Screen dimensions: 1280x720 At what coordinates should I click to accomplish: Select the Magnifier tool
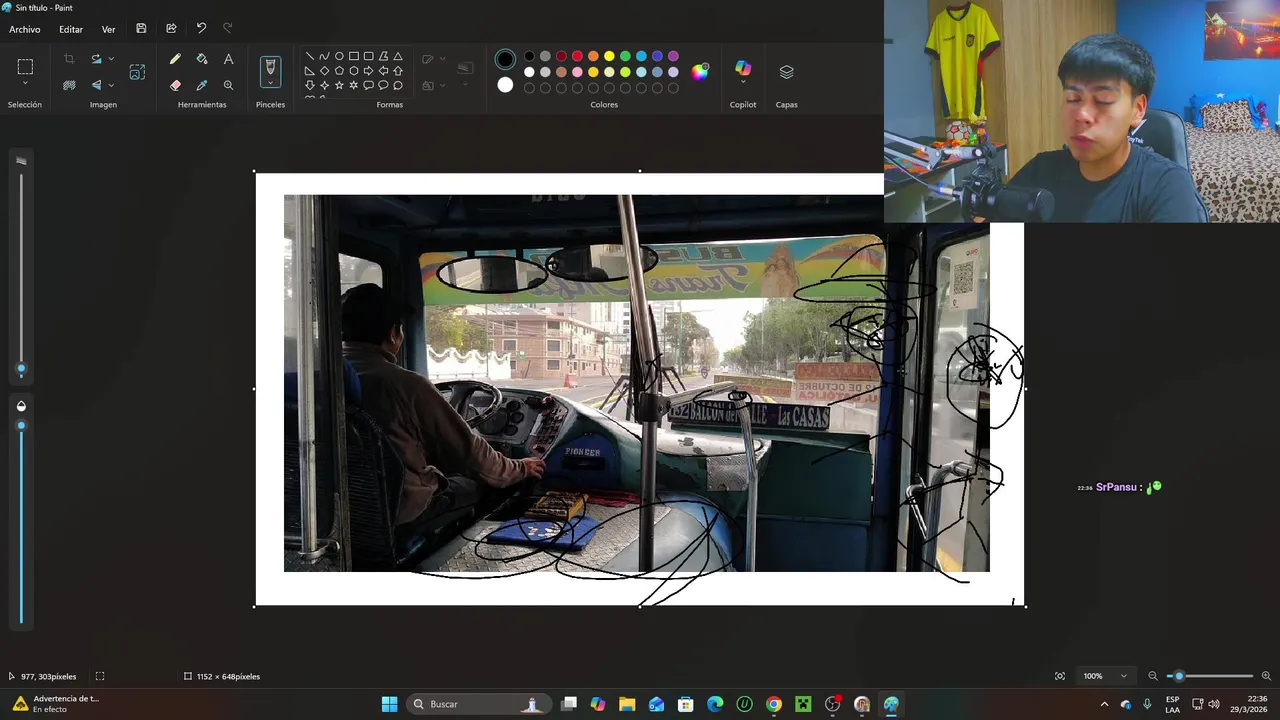pos(228,85)
